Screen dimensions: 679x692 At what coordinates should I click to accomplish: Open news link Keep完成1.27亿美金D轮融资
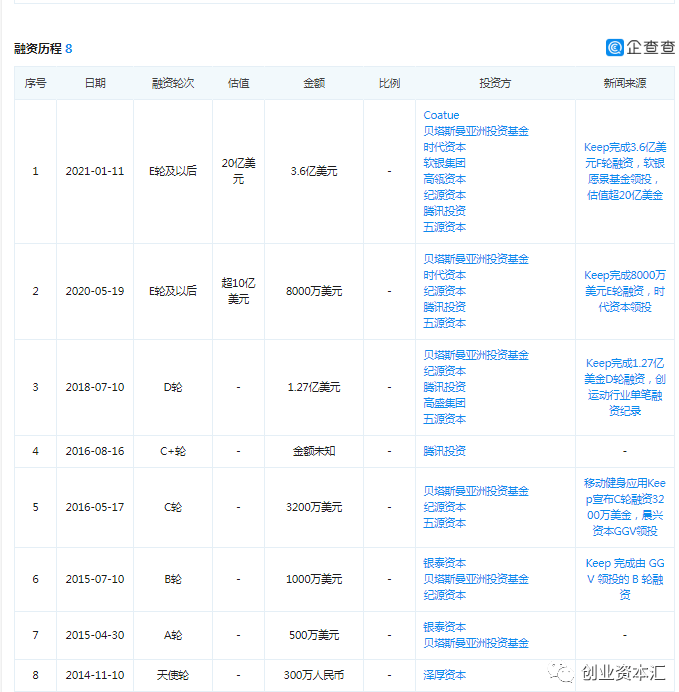(x=625, y=387)
